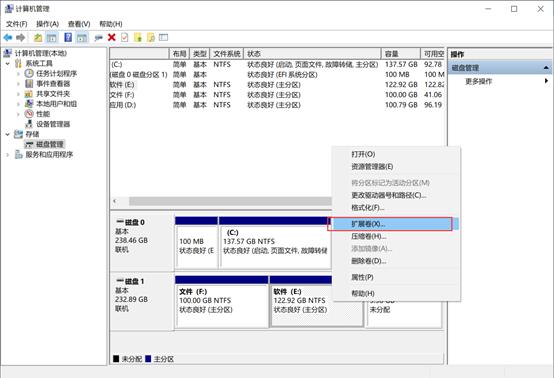
Task: Select the 应用 (D:) row in the volume list
Action: pos(277,105)
